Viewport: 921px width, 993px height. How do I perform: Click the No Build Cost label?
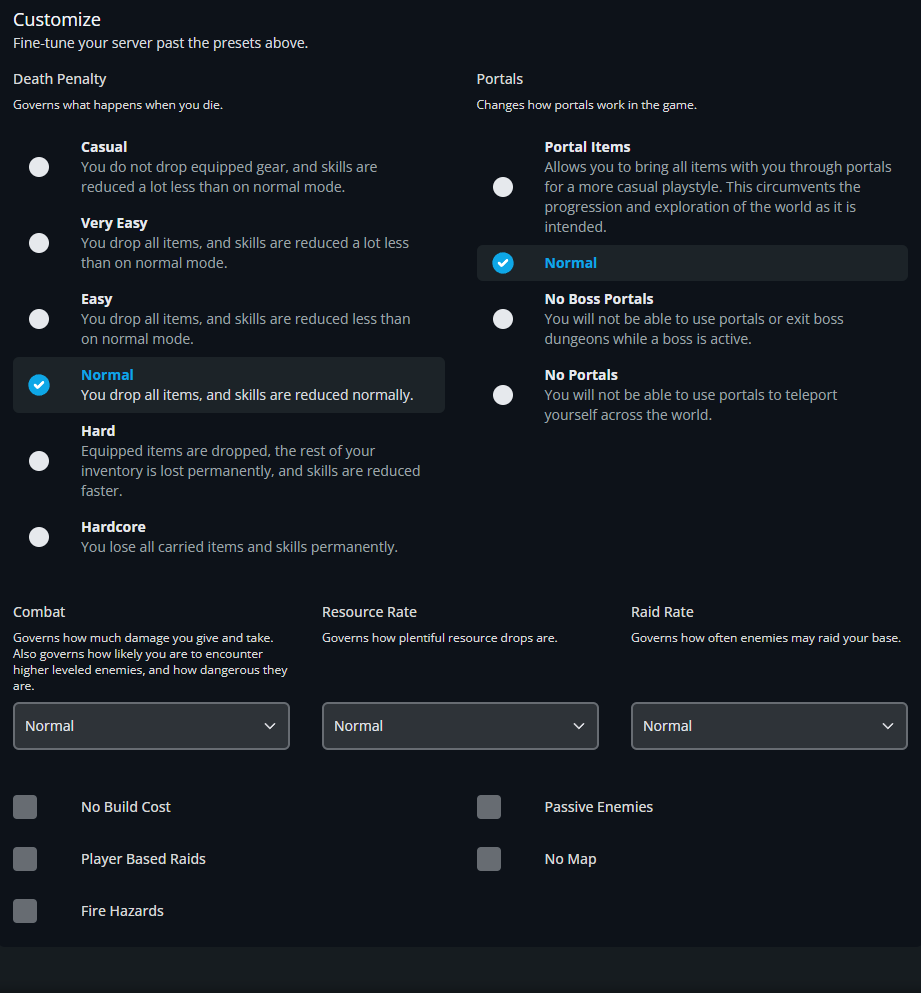tap(126, 807)
